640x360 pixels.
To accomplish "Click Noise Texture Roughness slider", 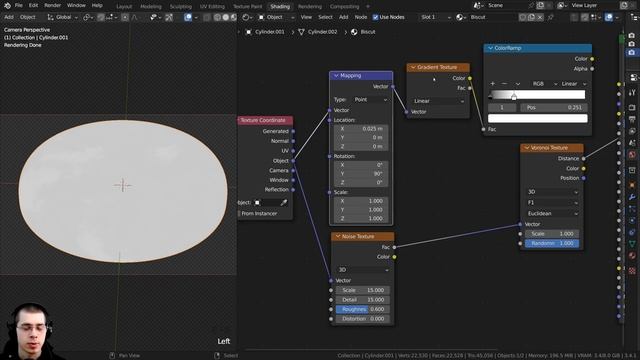I will pos(362,309).
